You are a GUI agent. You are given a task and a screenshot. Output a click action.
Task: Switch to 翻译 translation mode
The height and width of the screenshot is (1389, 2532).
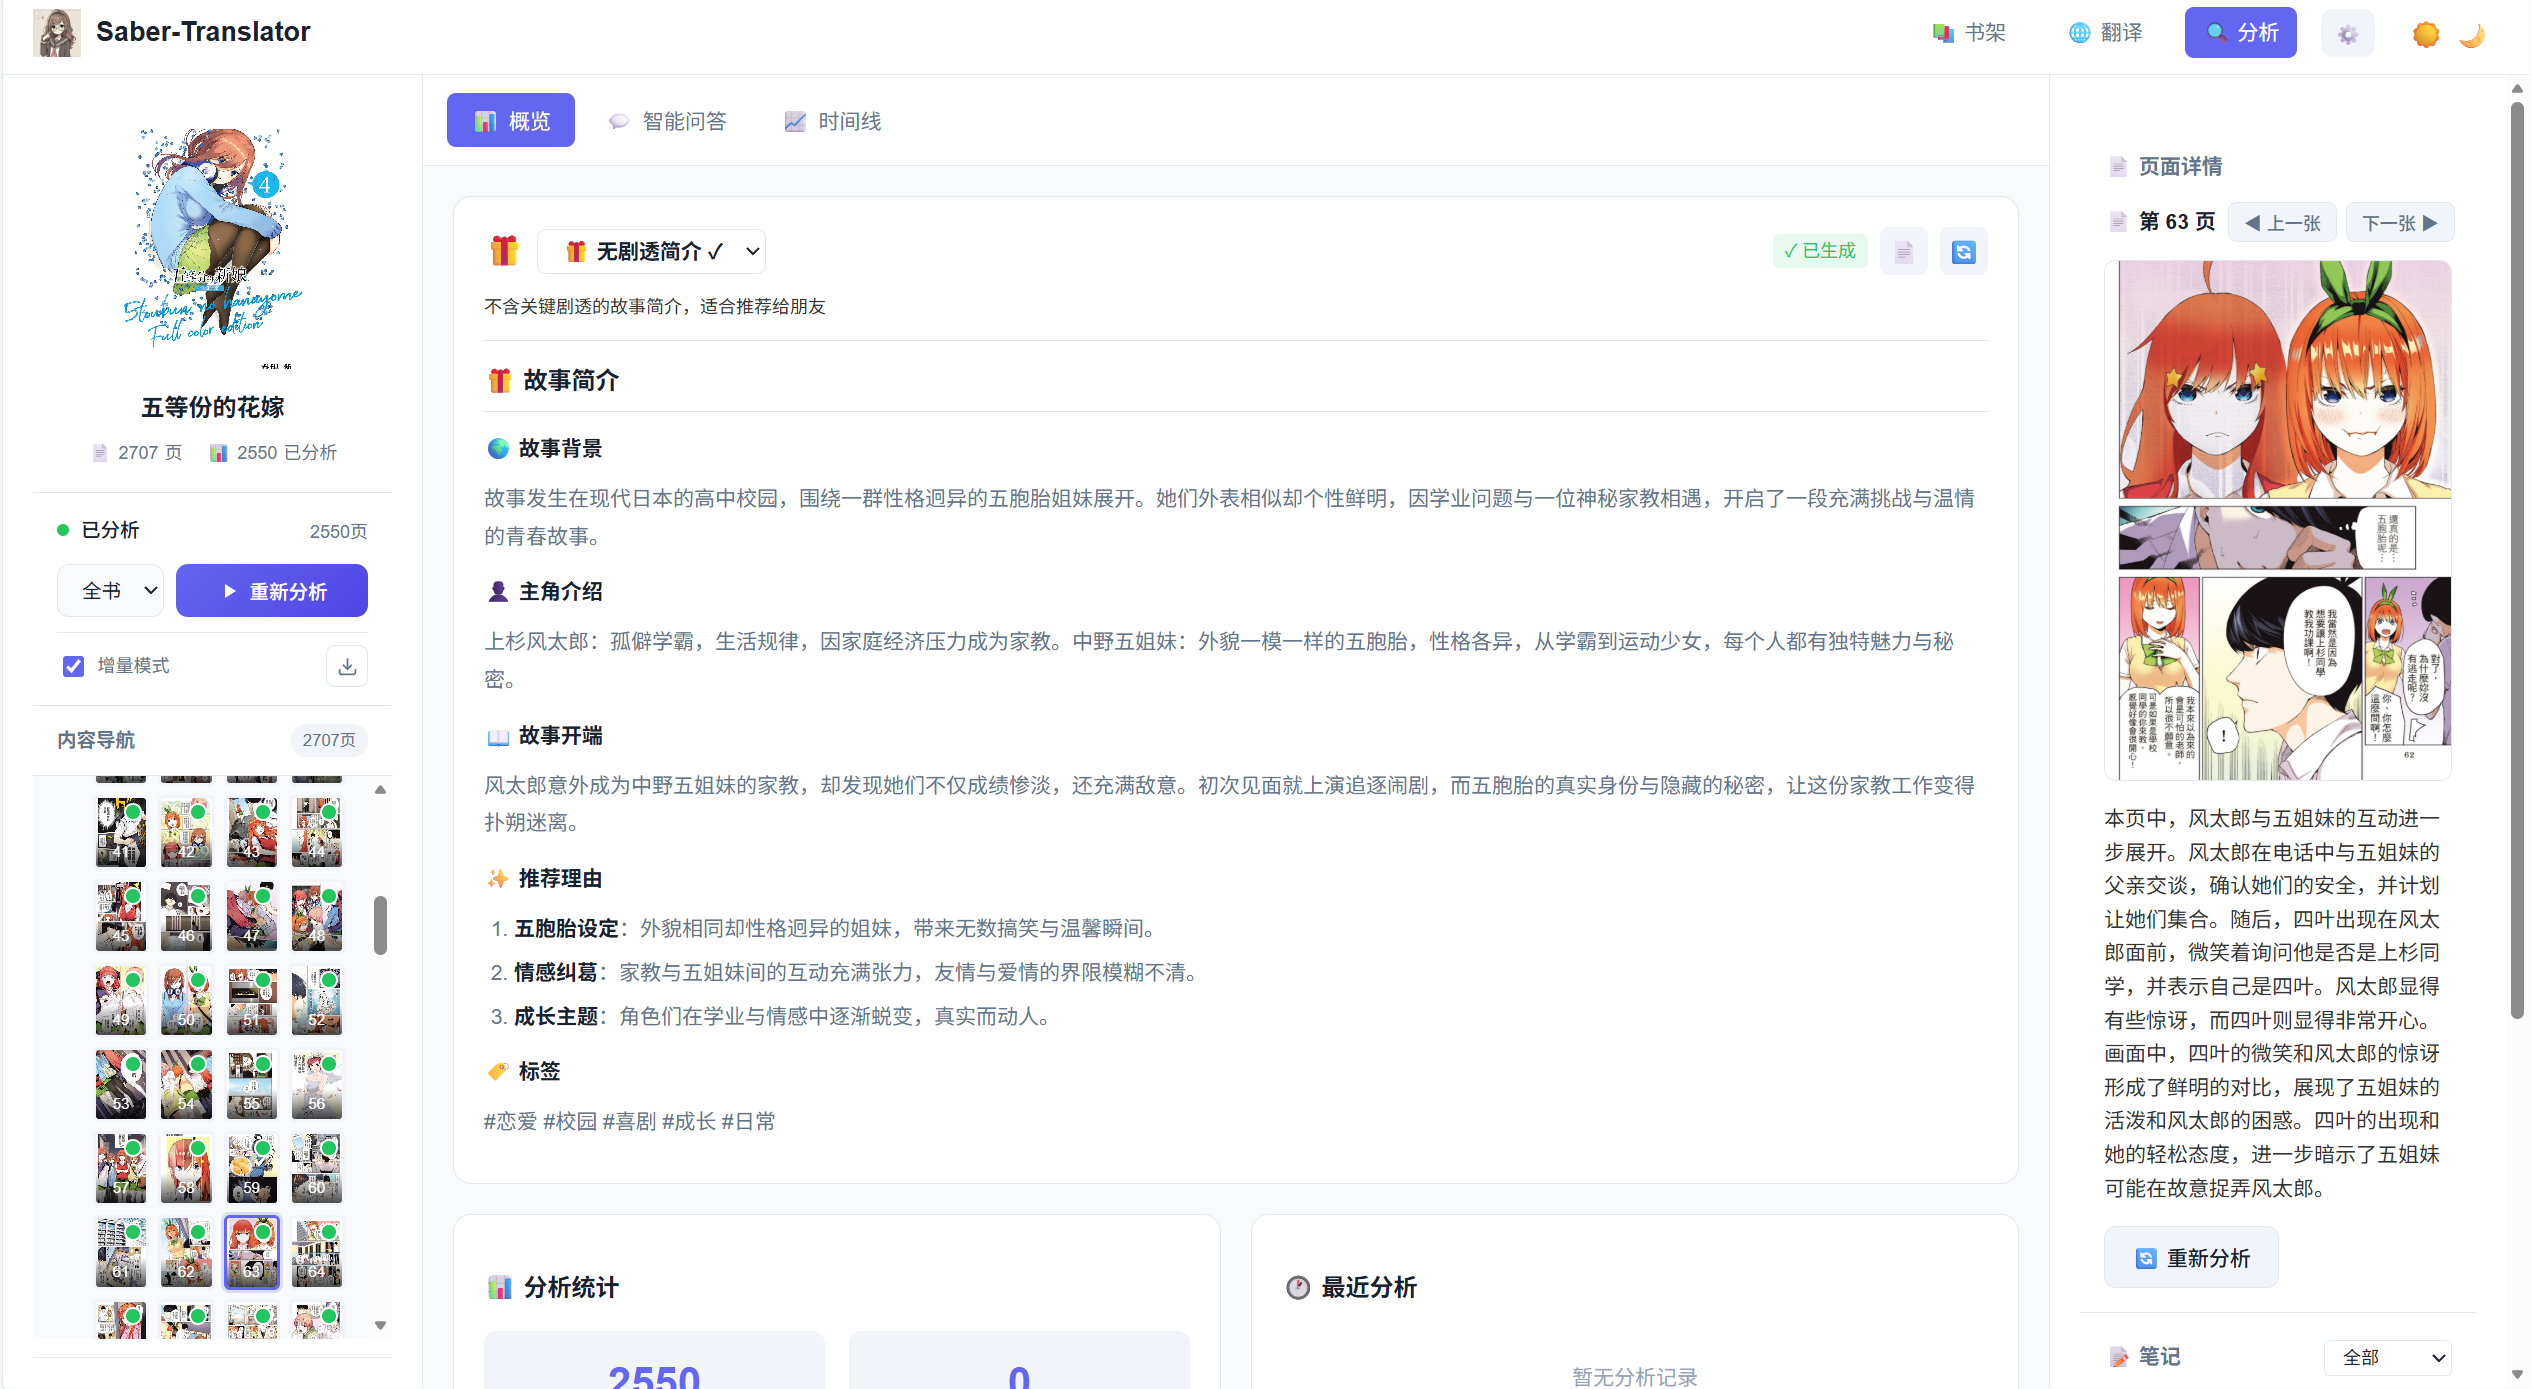pyautogui.click(x=2106, y=32)
